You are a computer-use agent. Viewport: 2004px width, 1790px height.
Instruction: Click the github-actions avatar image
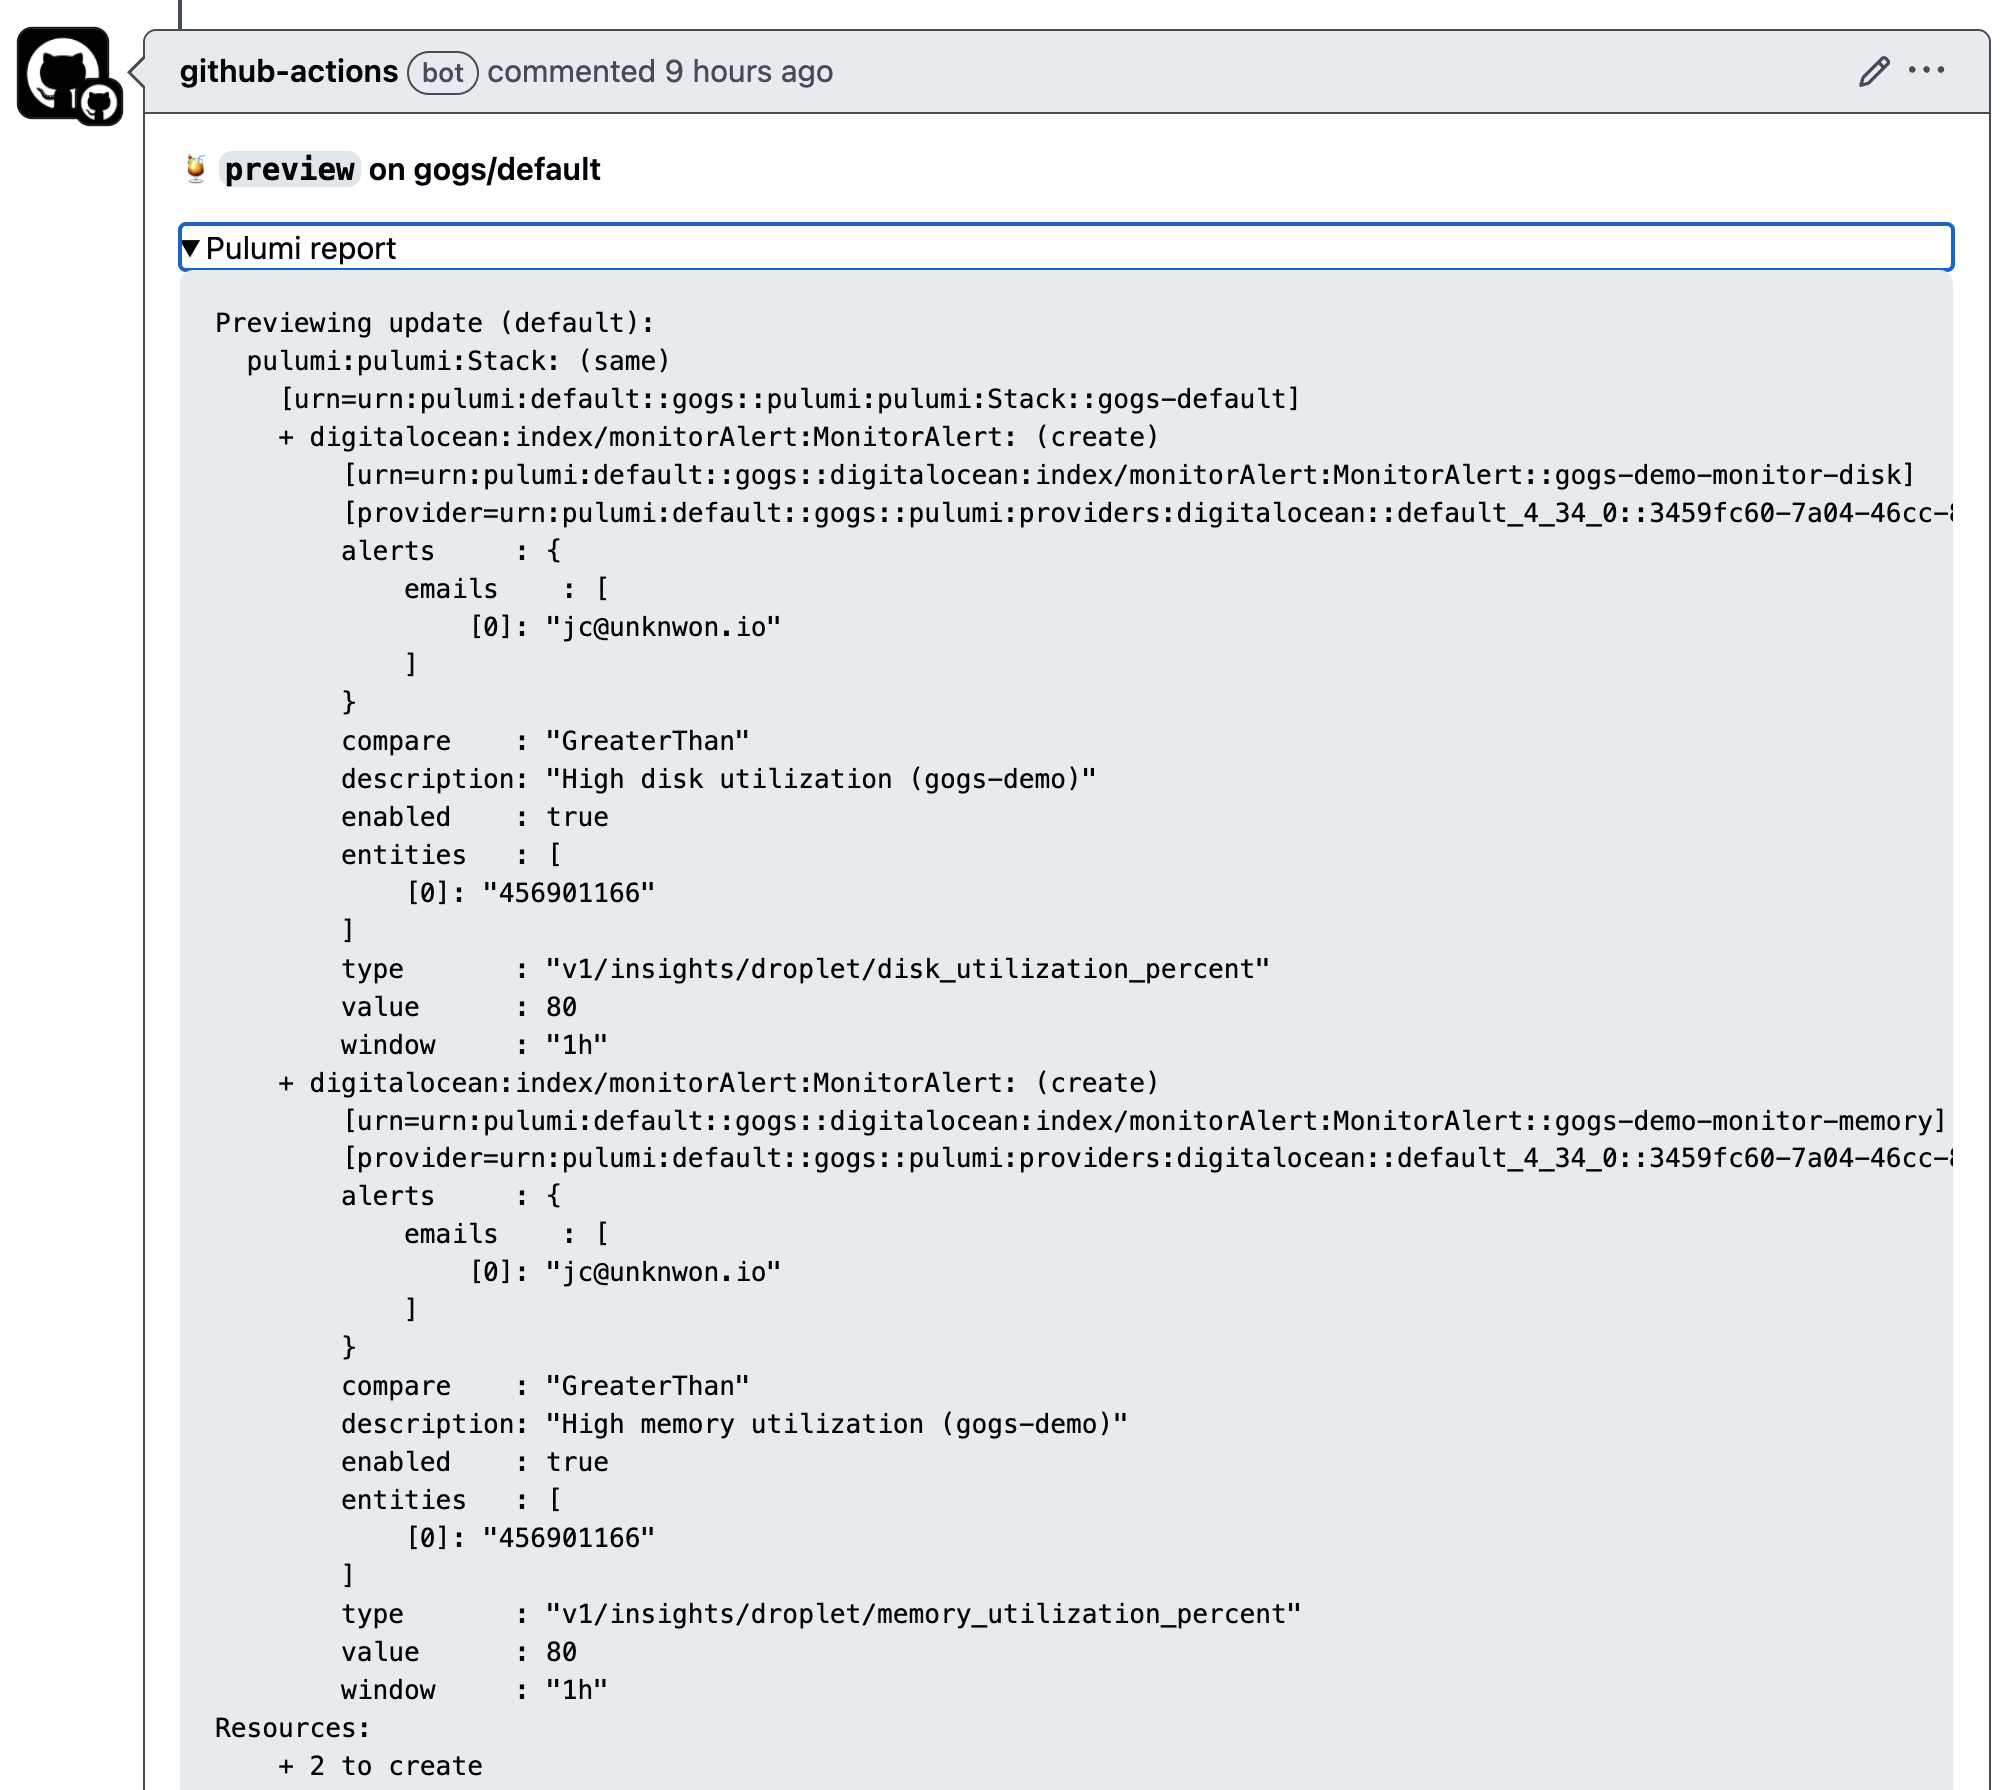pyautogui.click(x=65, y=74)
